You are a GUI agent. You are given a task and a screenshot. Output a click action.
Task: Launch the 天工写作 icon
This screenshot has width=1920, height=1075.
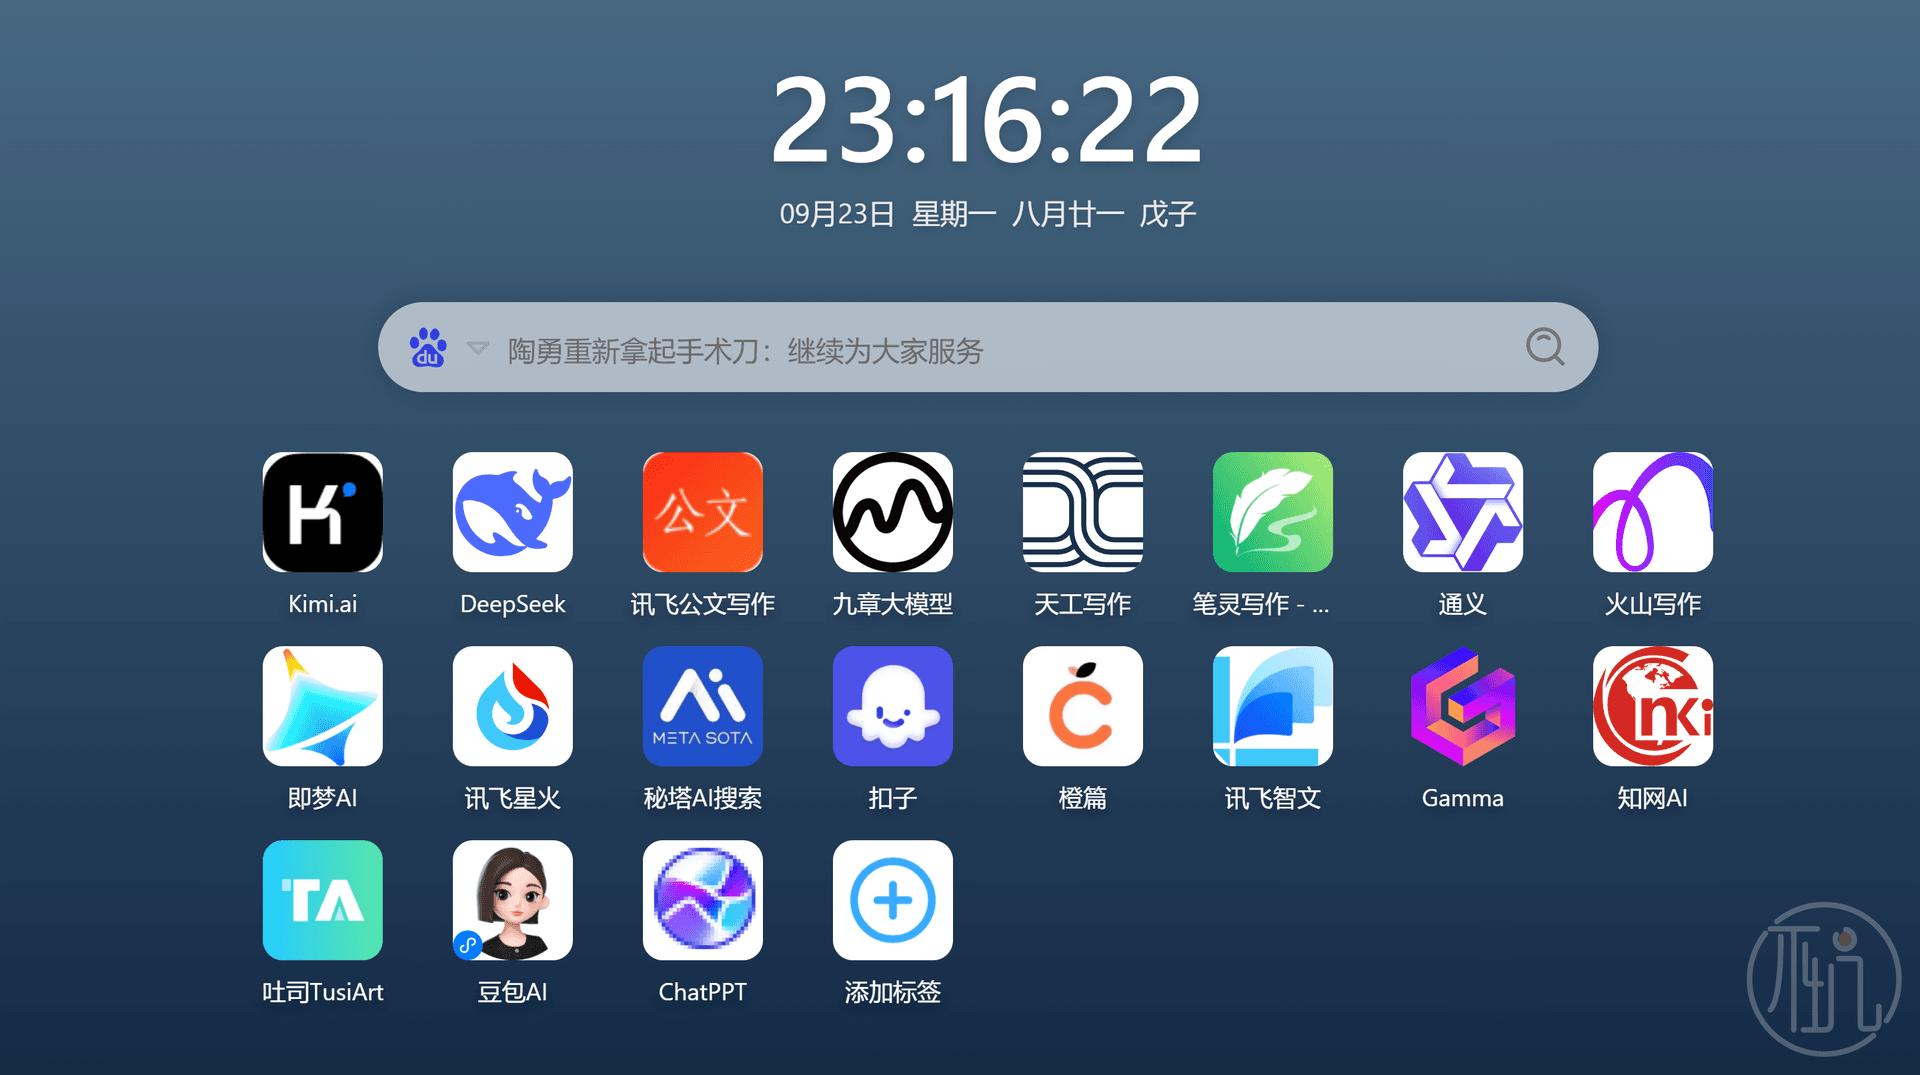1082,512
